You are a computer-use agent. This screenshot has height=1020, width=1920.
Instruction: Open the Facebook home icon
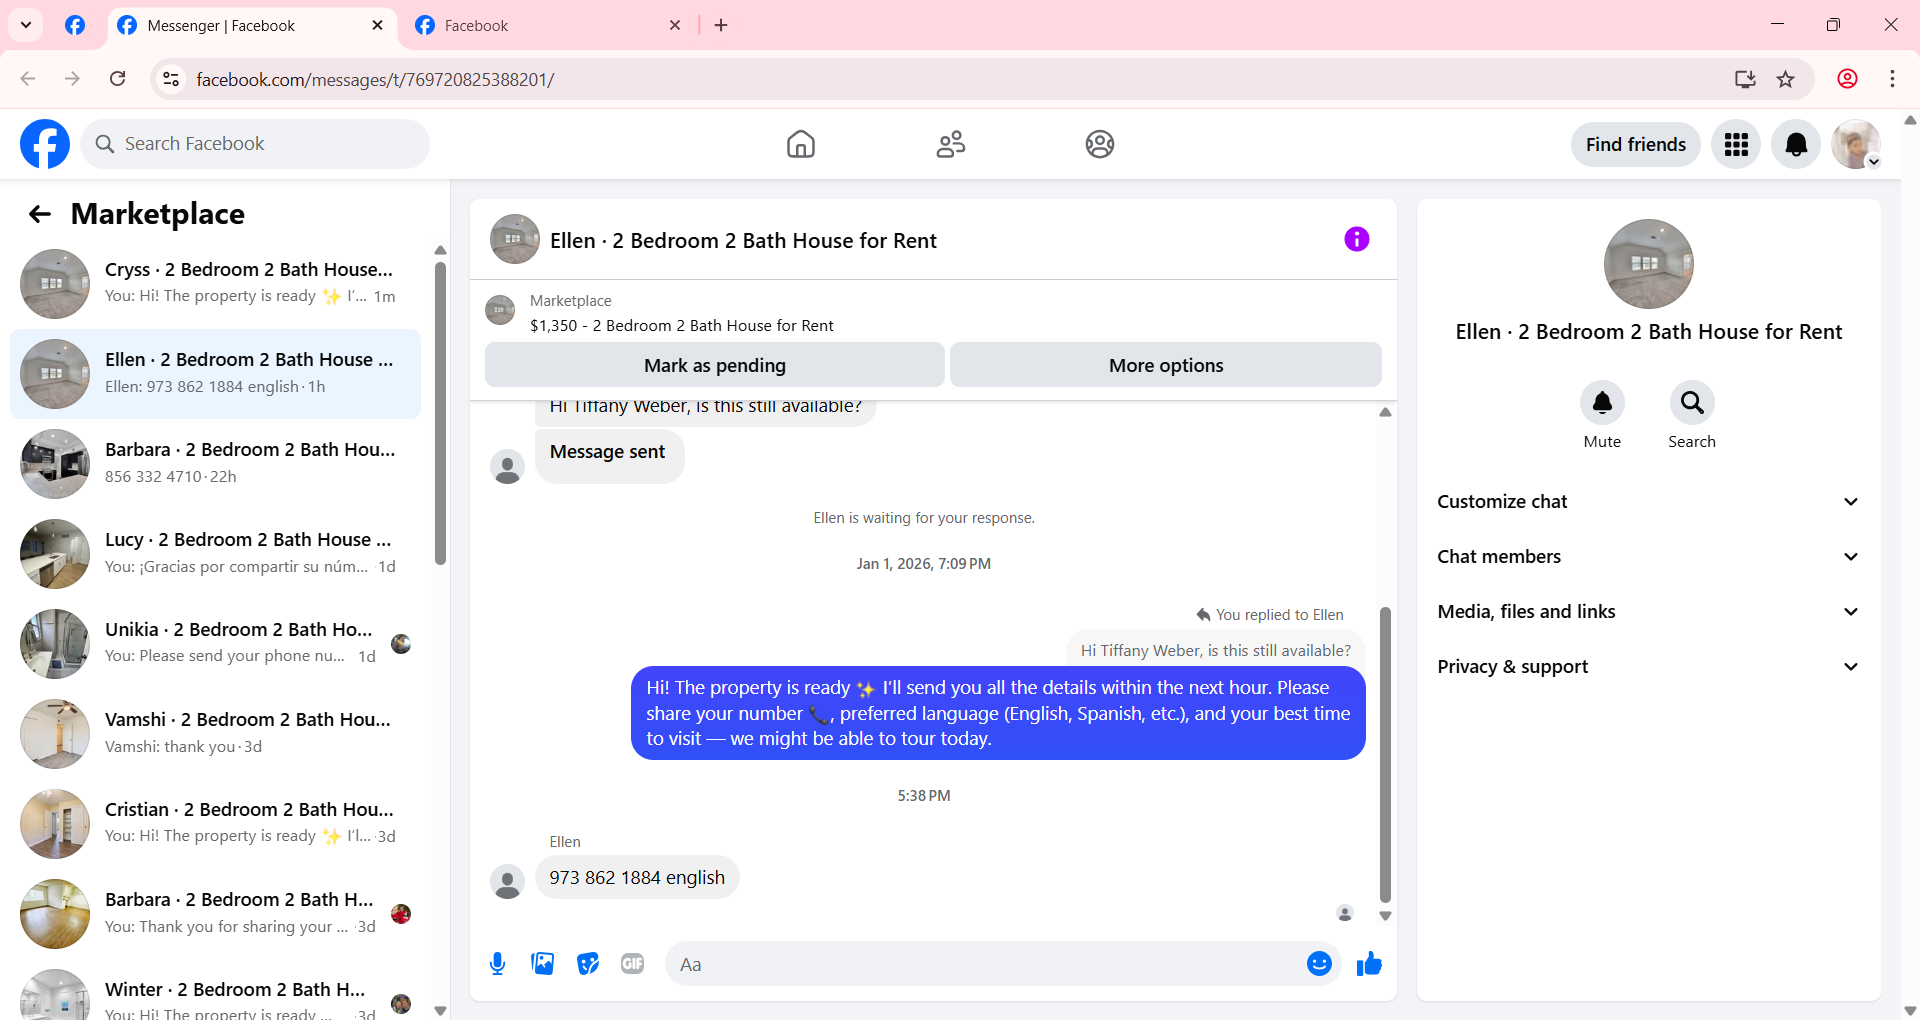(x=800, y=144)
